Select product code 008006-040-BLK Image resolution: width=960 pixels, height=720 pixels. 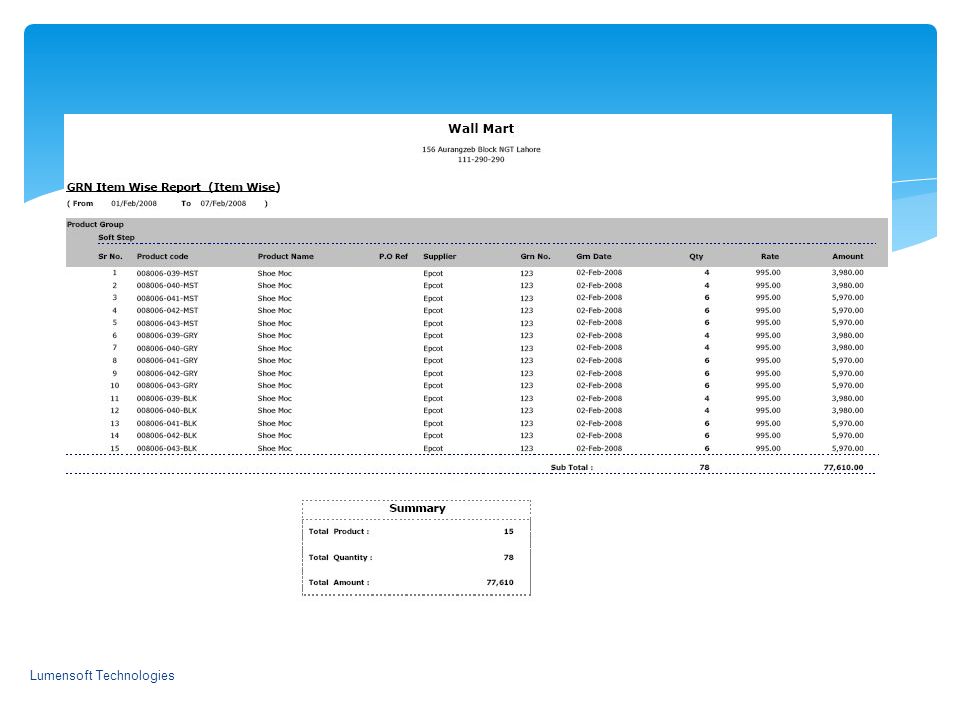[167, 411]
